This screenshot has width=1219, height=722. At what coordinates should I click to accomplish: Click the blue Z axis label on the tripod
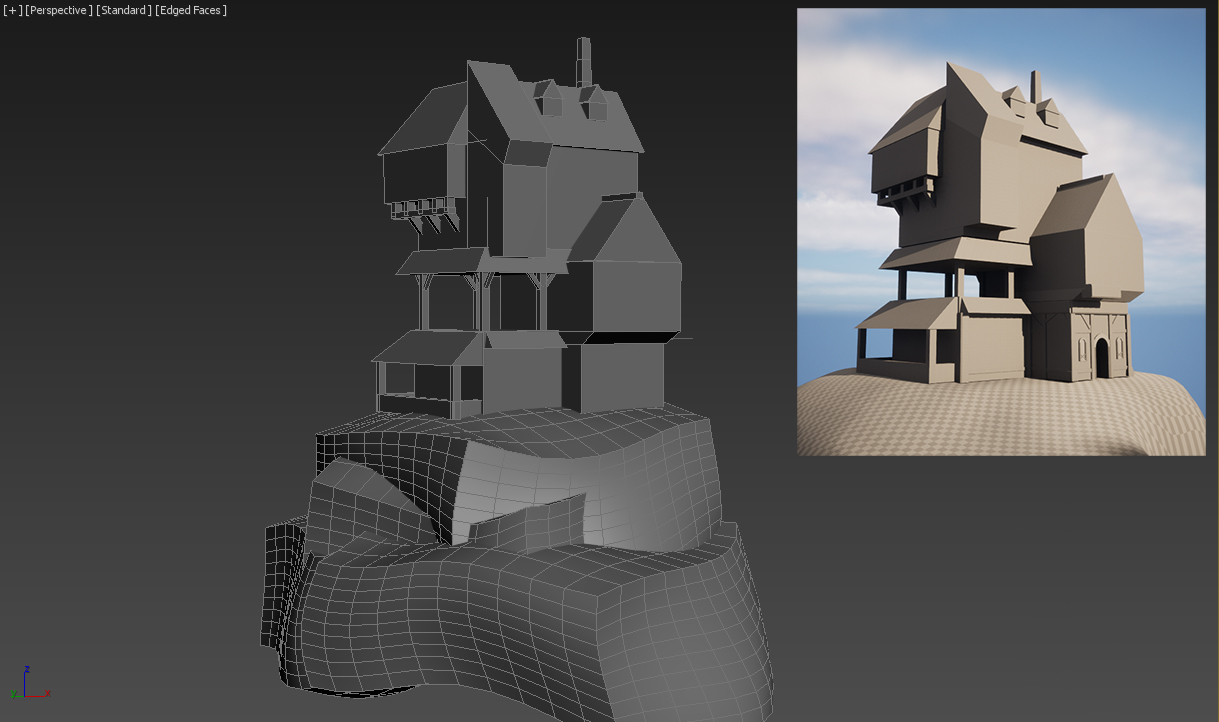(27, 668)
